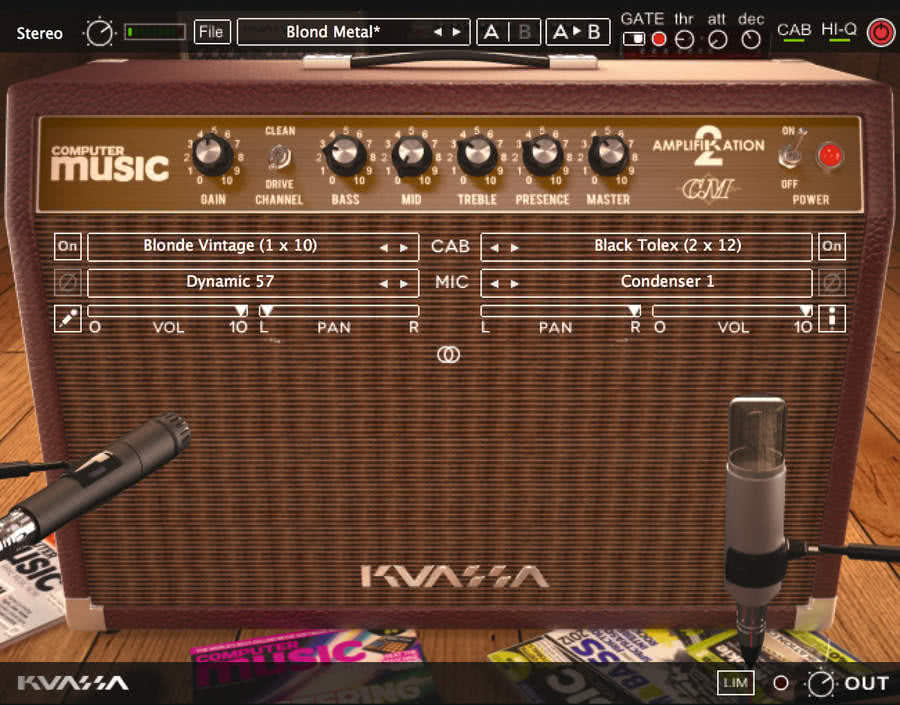The image size is (900, 705).
Task: Set the left mic VOL slider
Action: pos(168,311)
